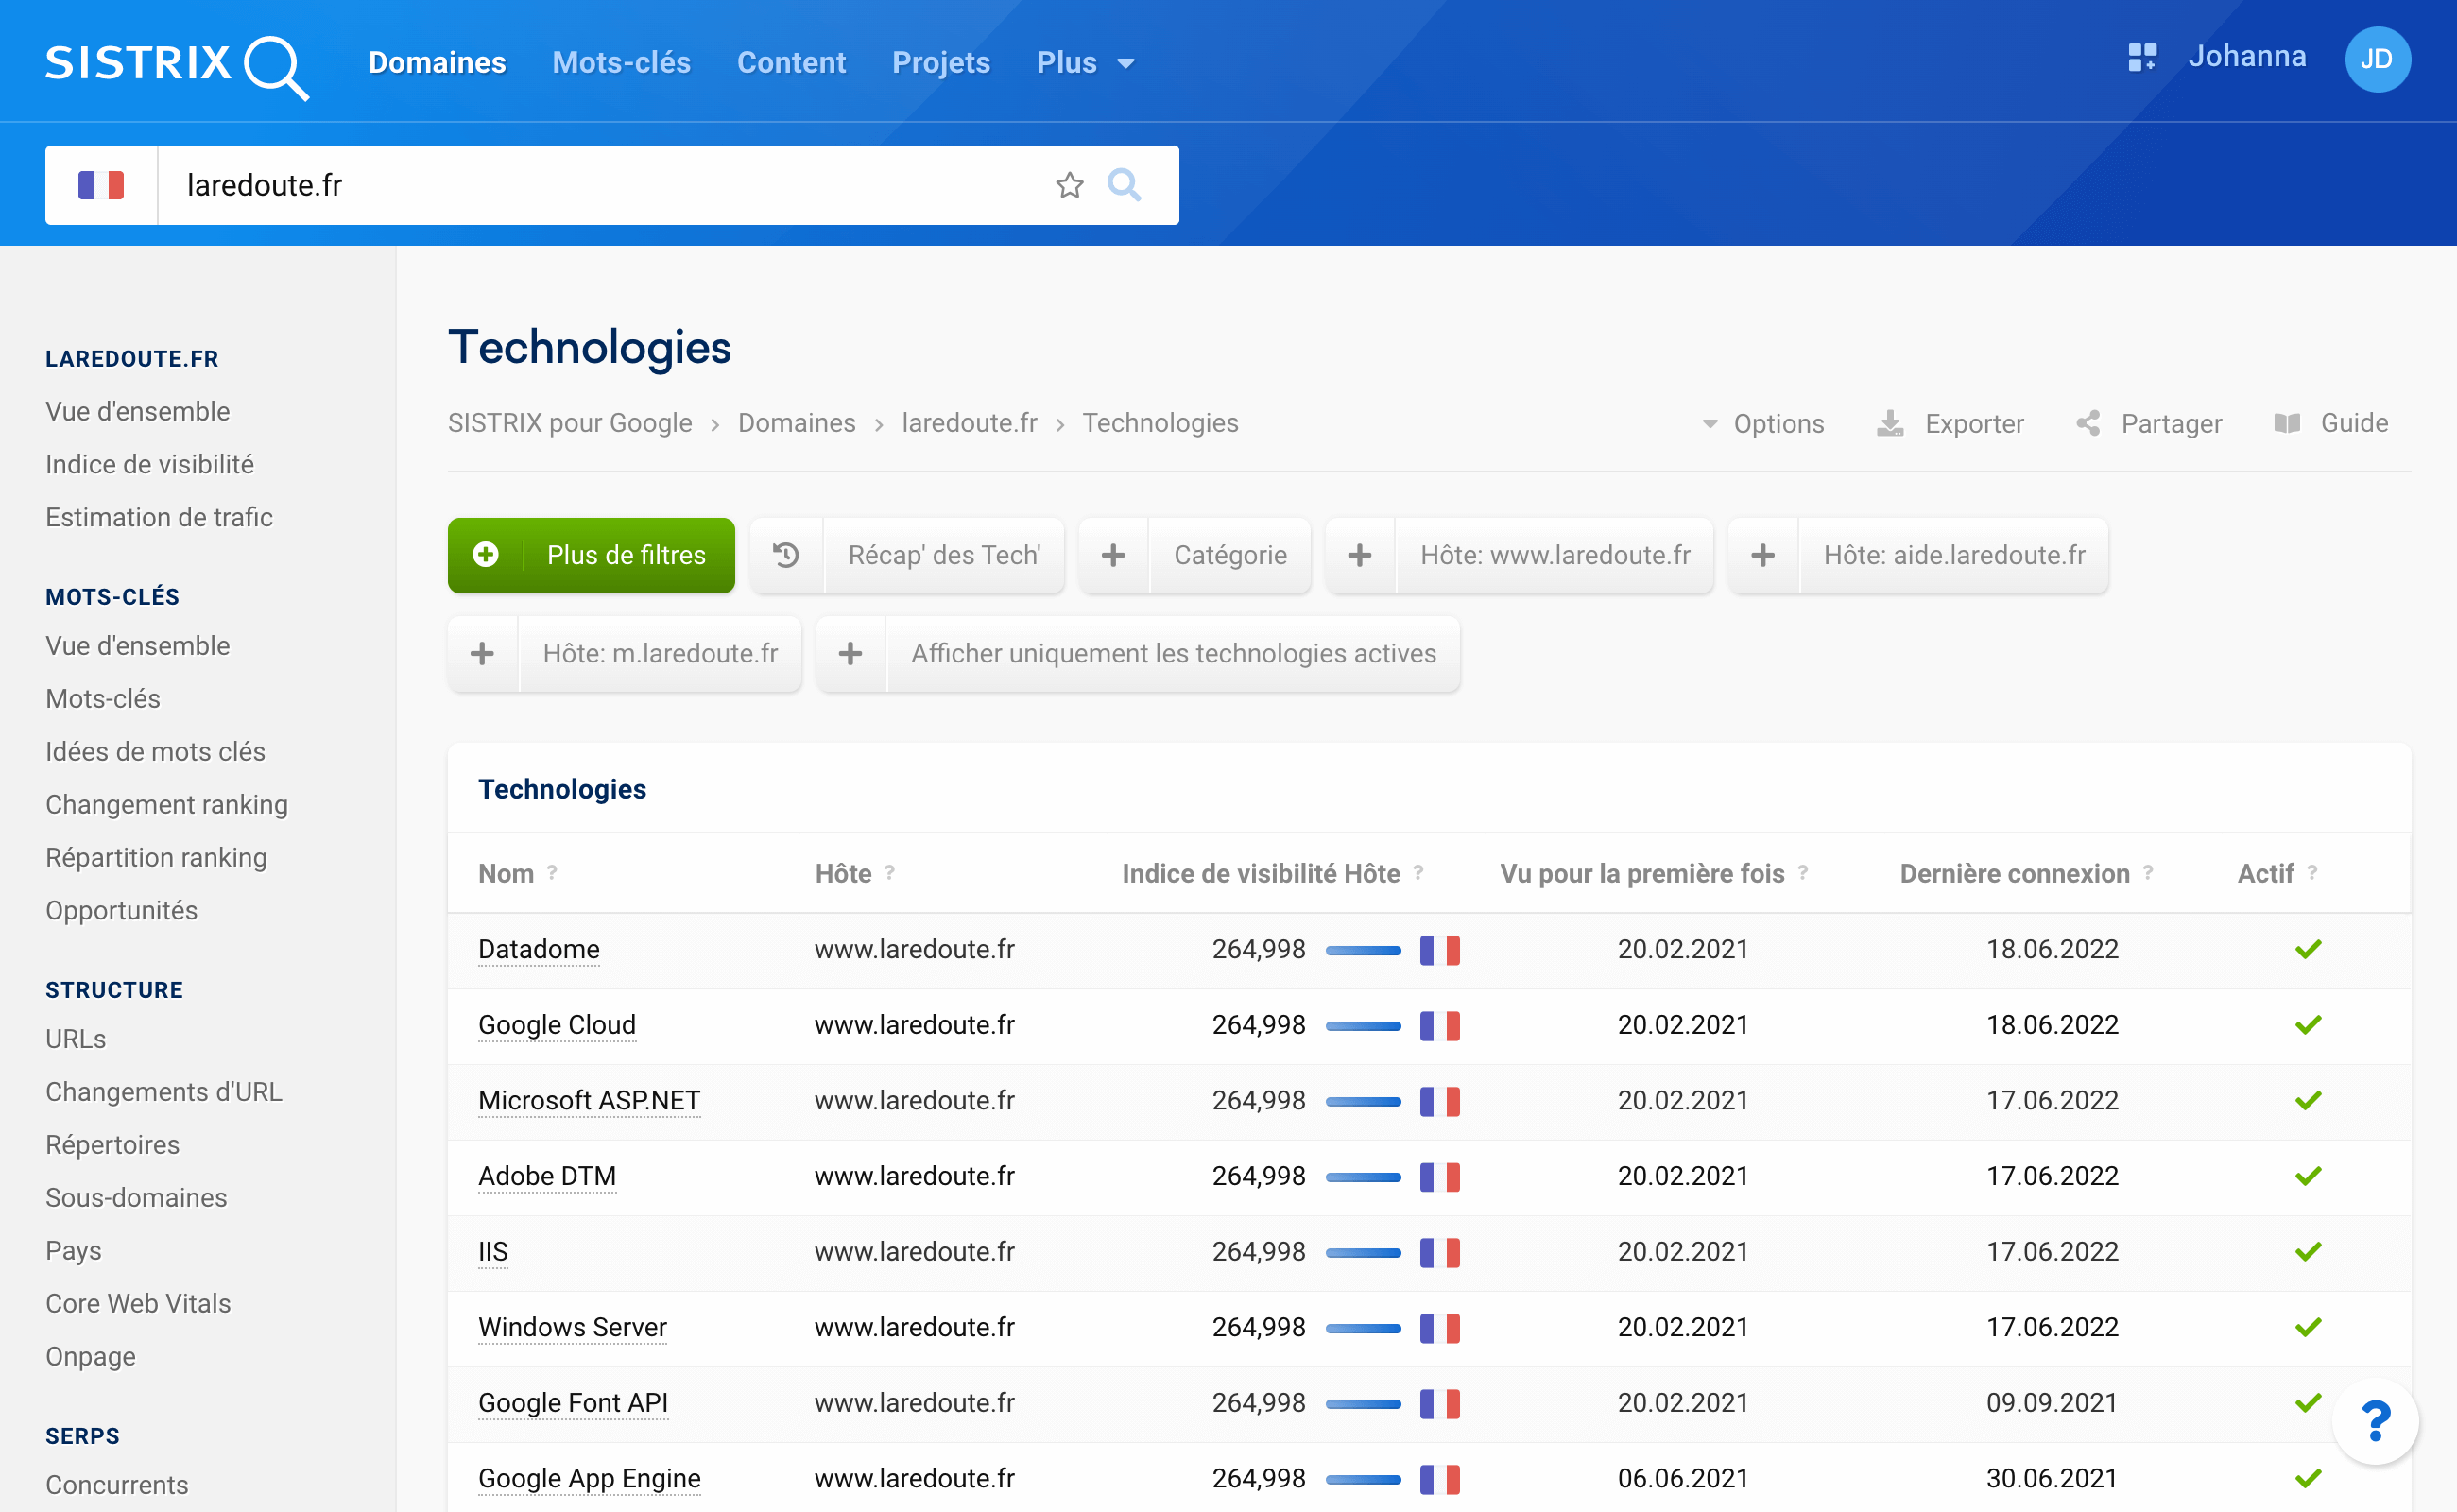Click the IIS technology link

493,1252
